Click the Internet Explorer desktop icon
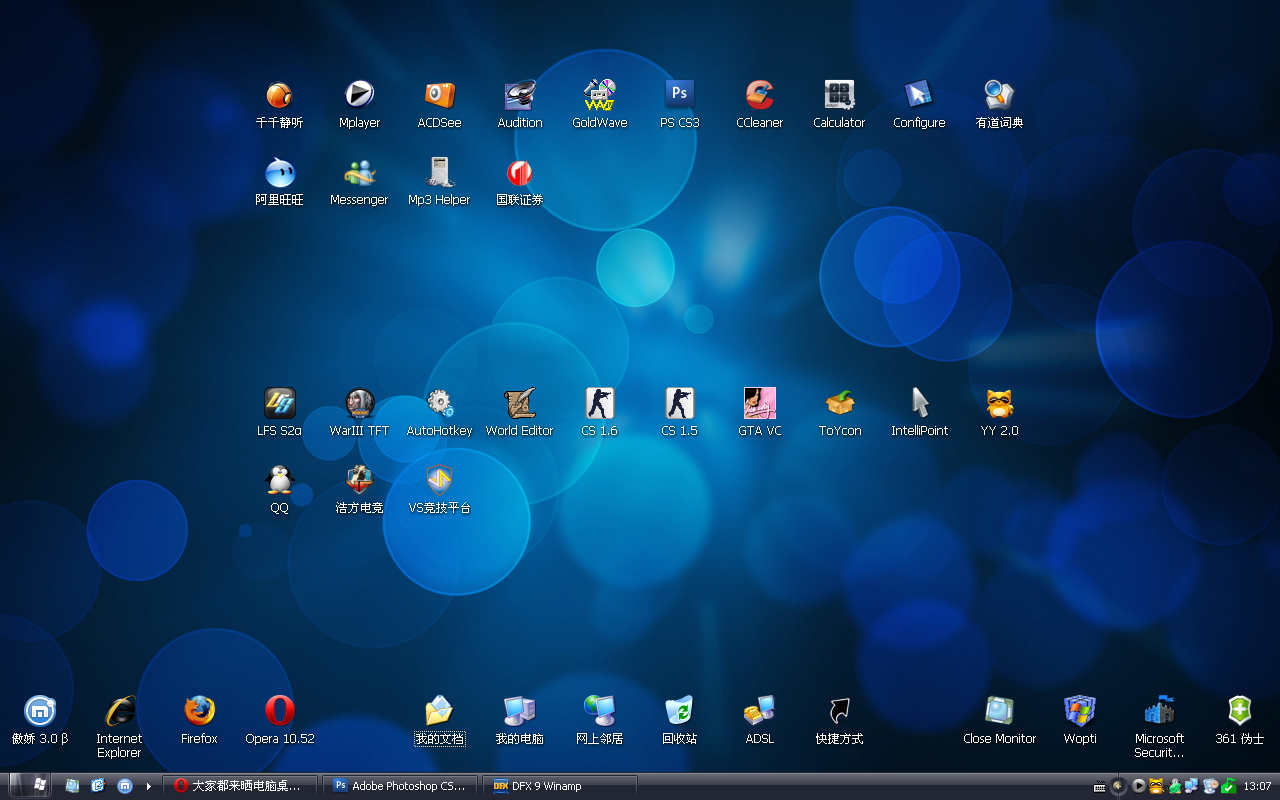 coord(119,727)
